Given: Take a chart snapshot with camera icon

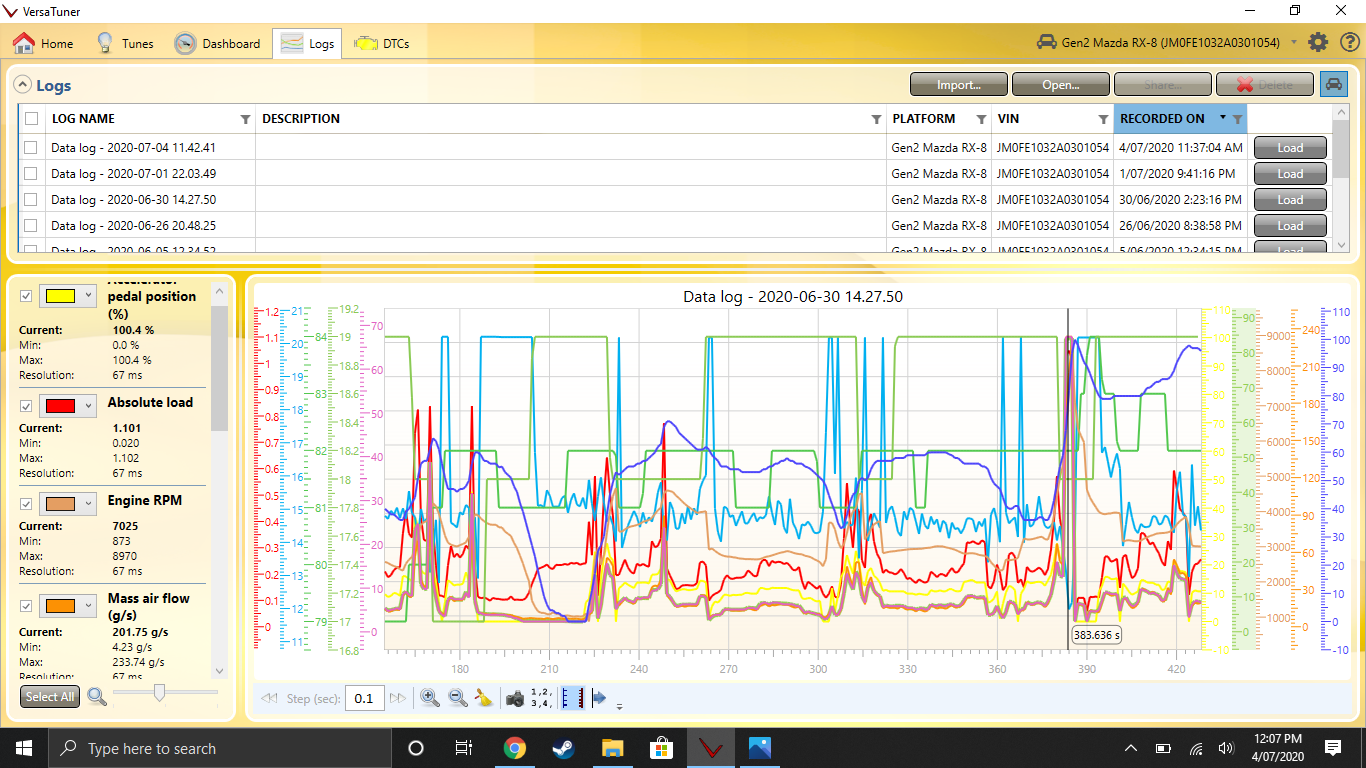Looking at the screenshot, I should point(515,698).
